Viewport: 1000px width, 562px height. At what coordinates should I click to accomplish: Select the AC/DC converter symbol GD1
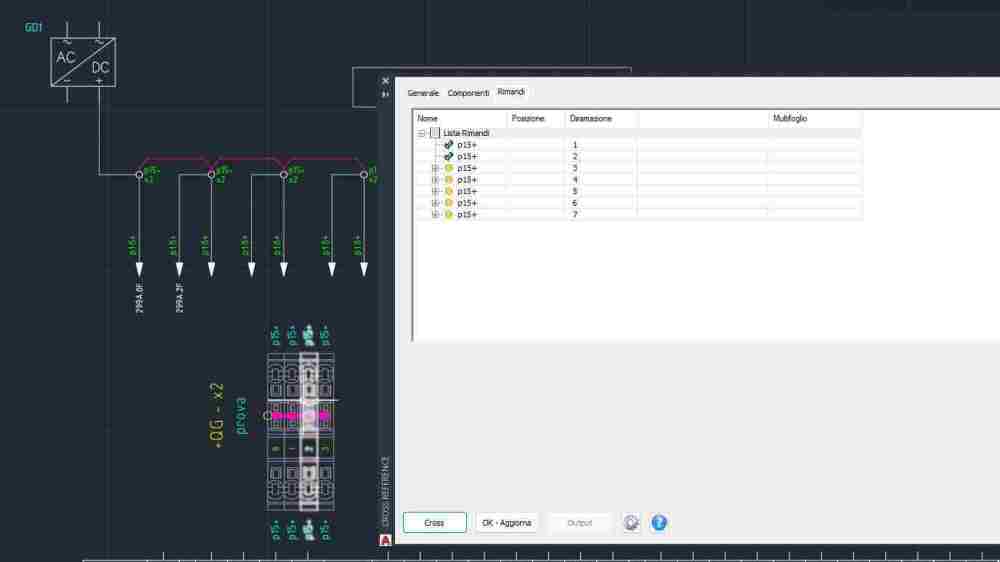click(83, 62)
